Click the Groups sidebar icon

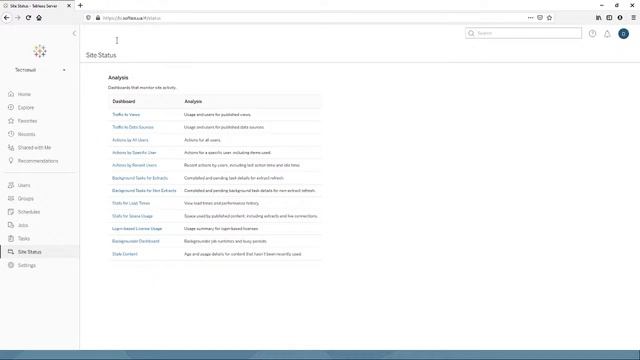[x=11, y=198]
